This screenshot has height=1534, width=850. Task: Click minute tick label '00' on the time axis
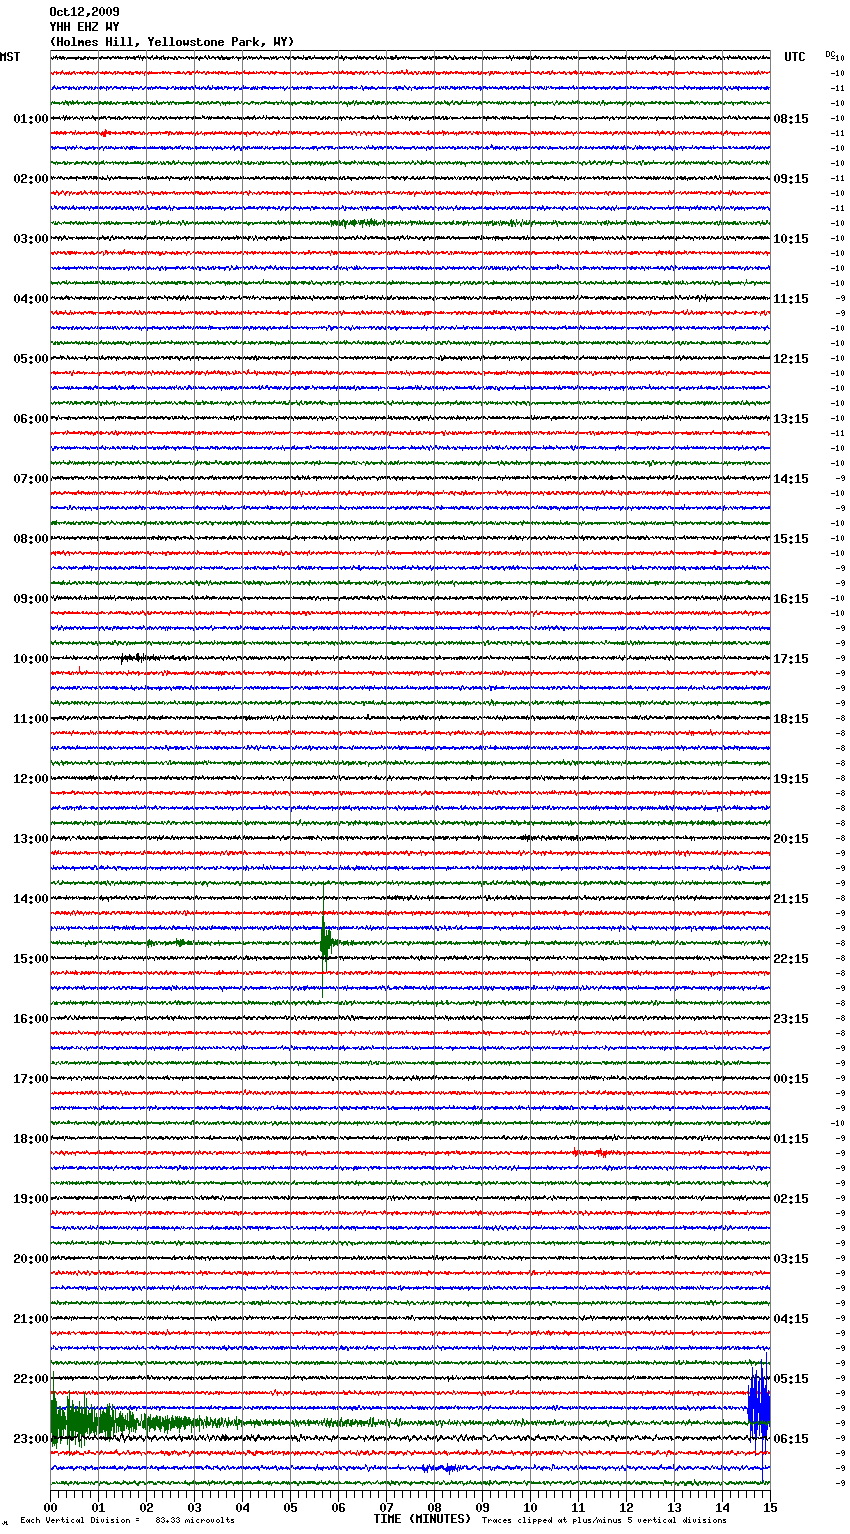(50, 1507)
